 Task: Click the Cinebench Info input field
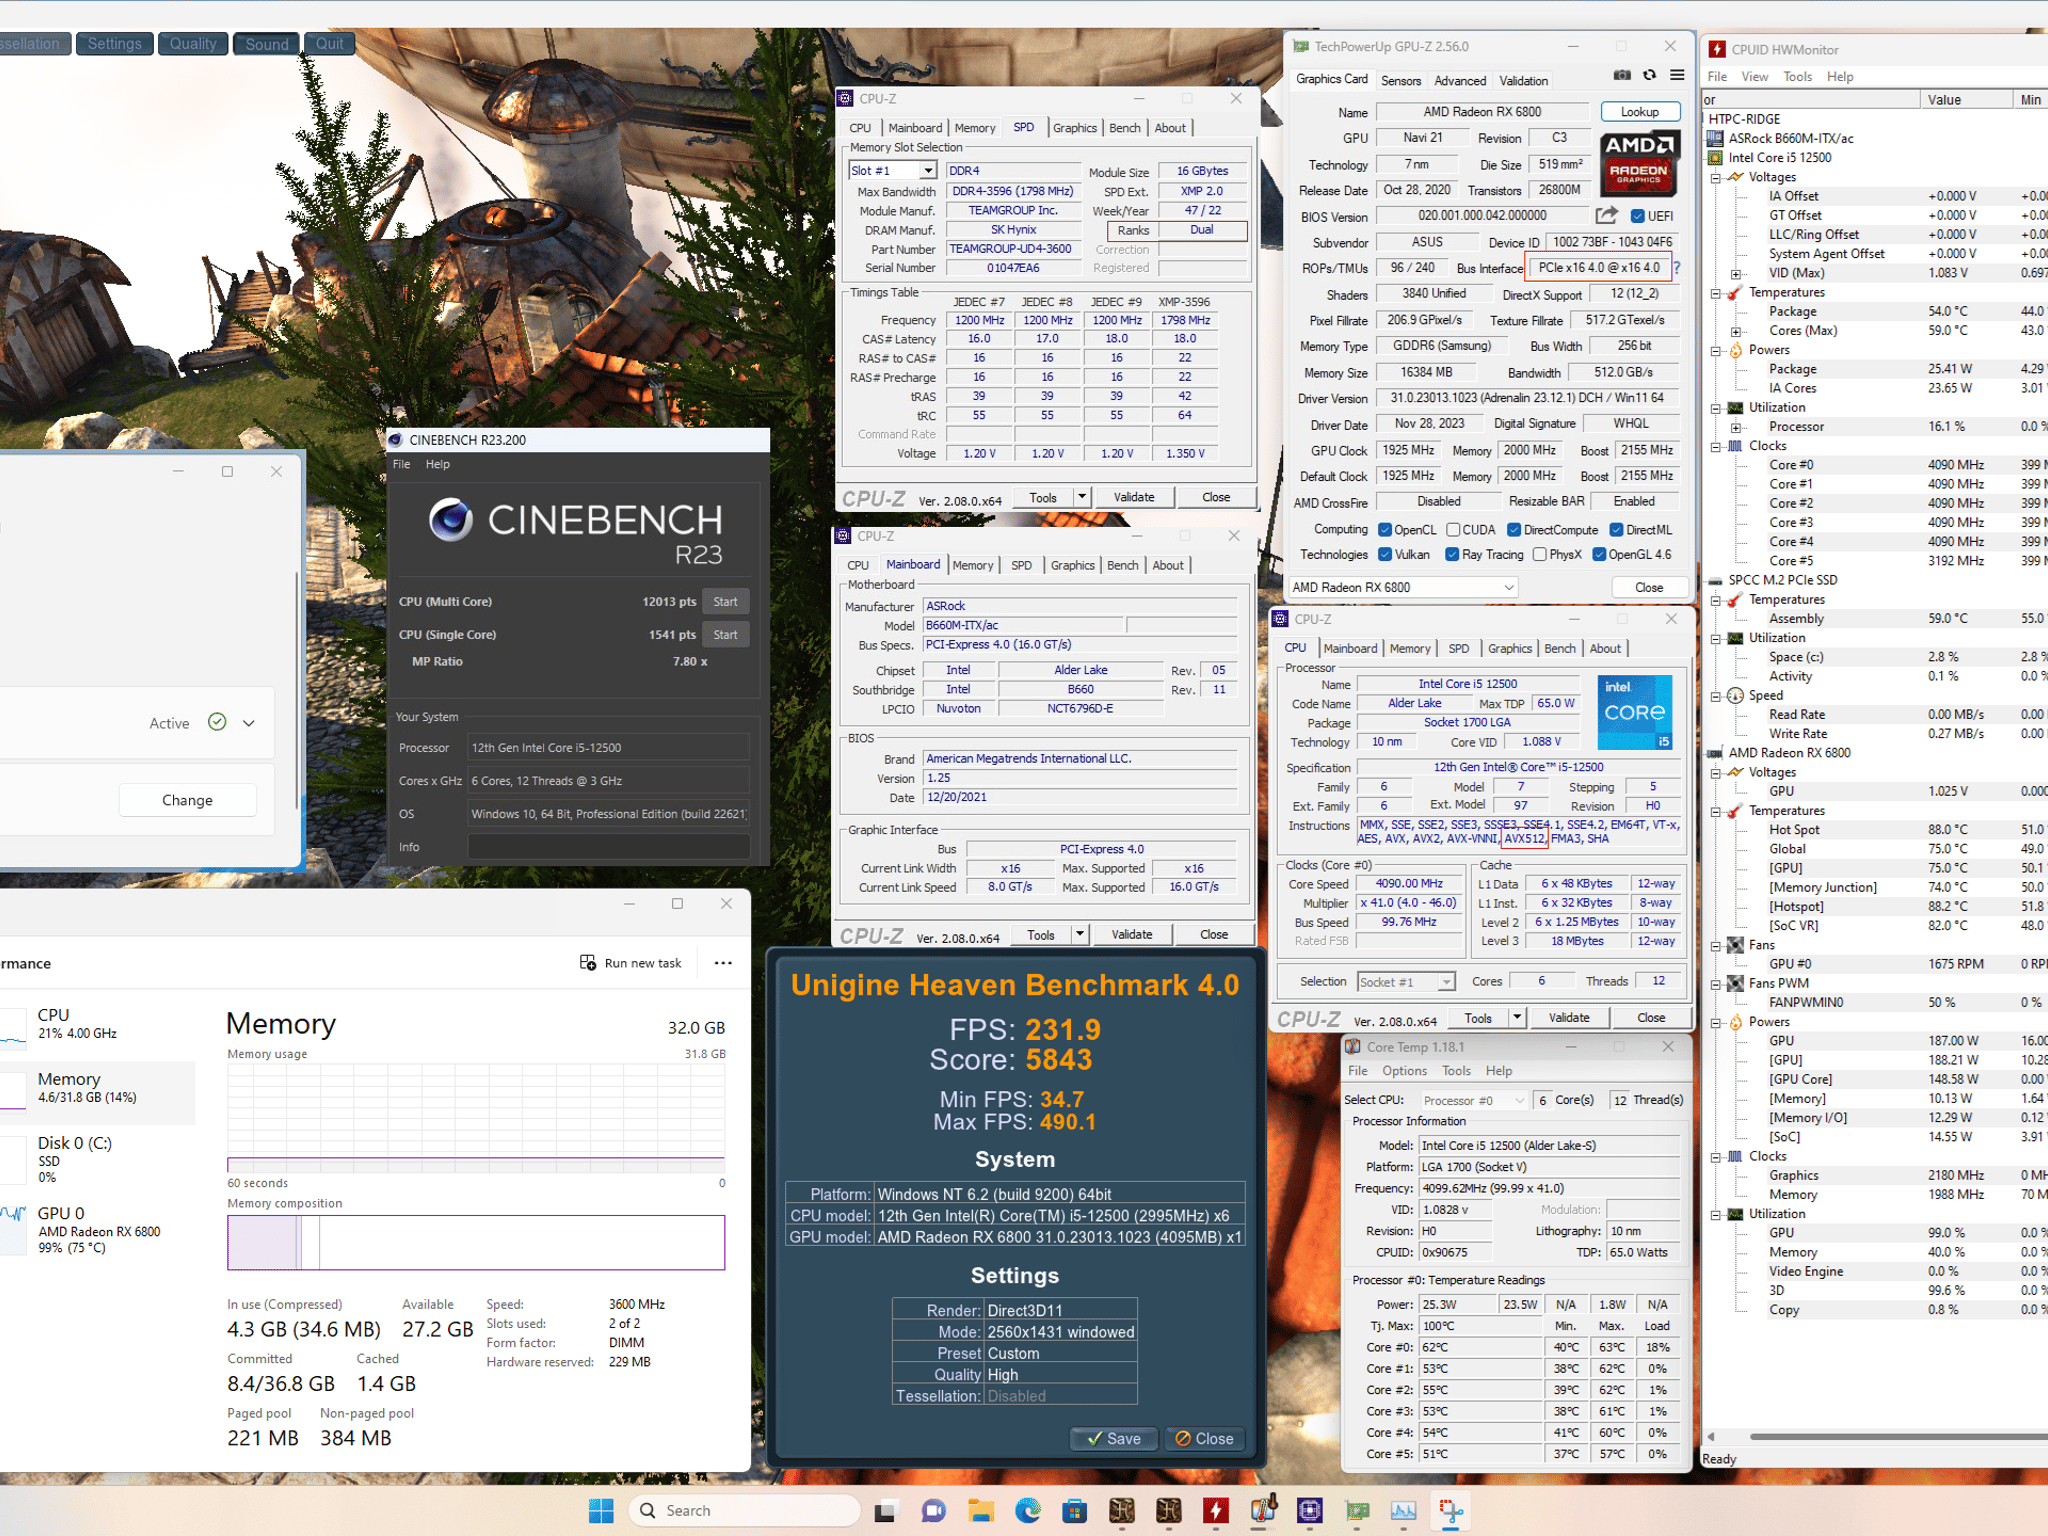[x=608, y=847]
